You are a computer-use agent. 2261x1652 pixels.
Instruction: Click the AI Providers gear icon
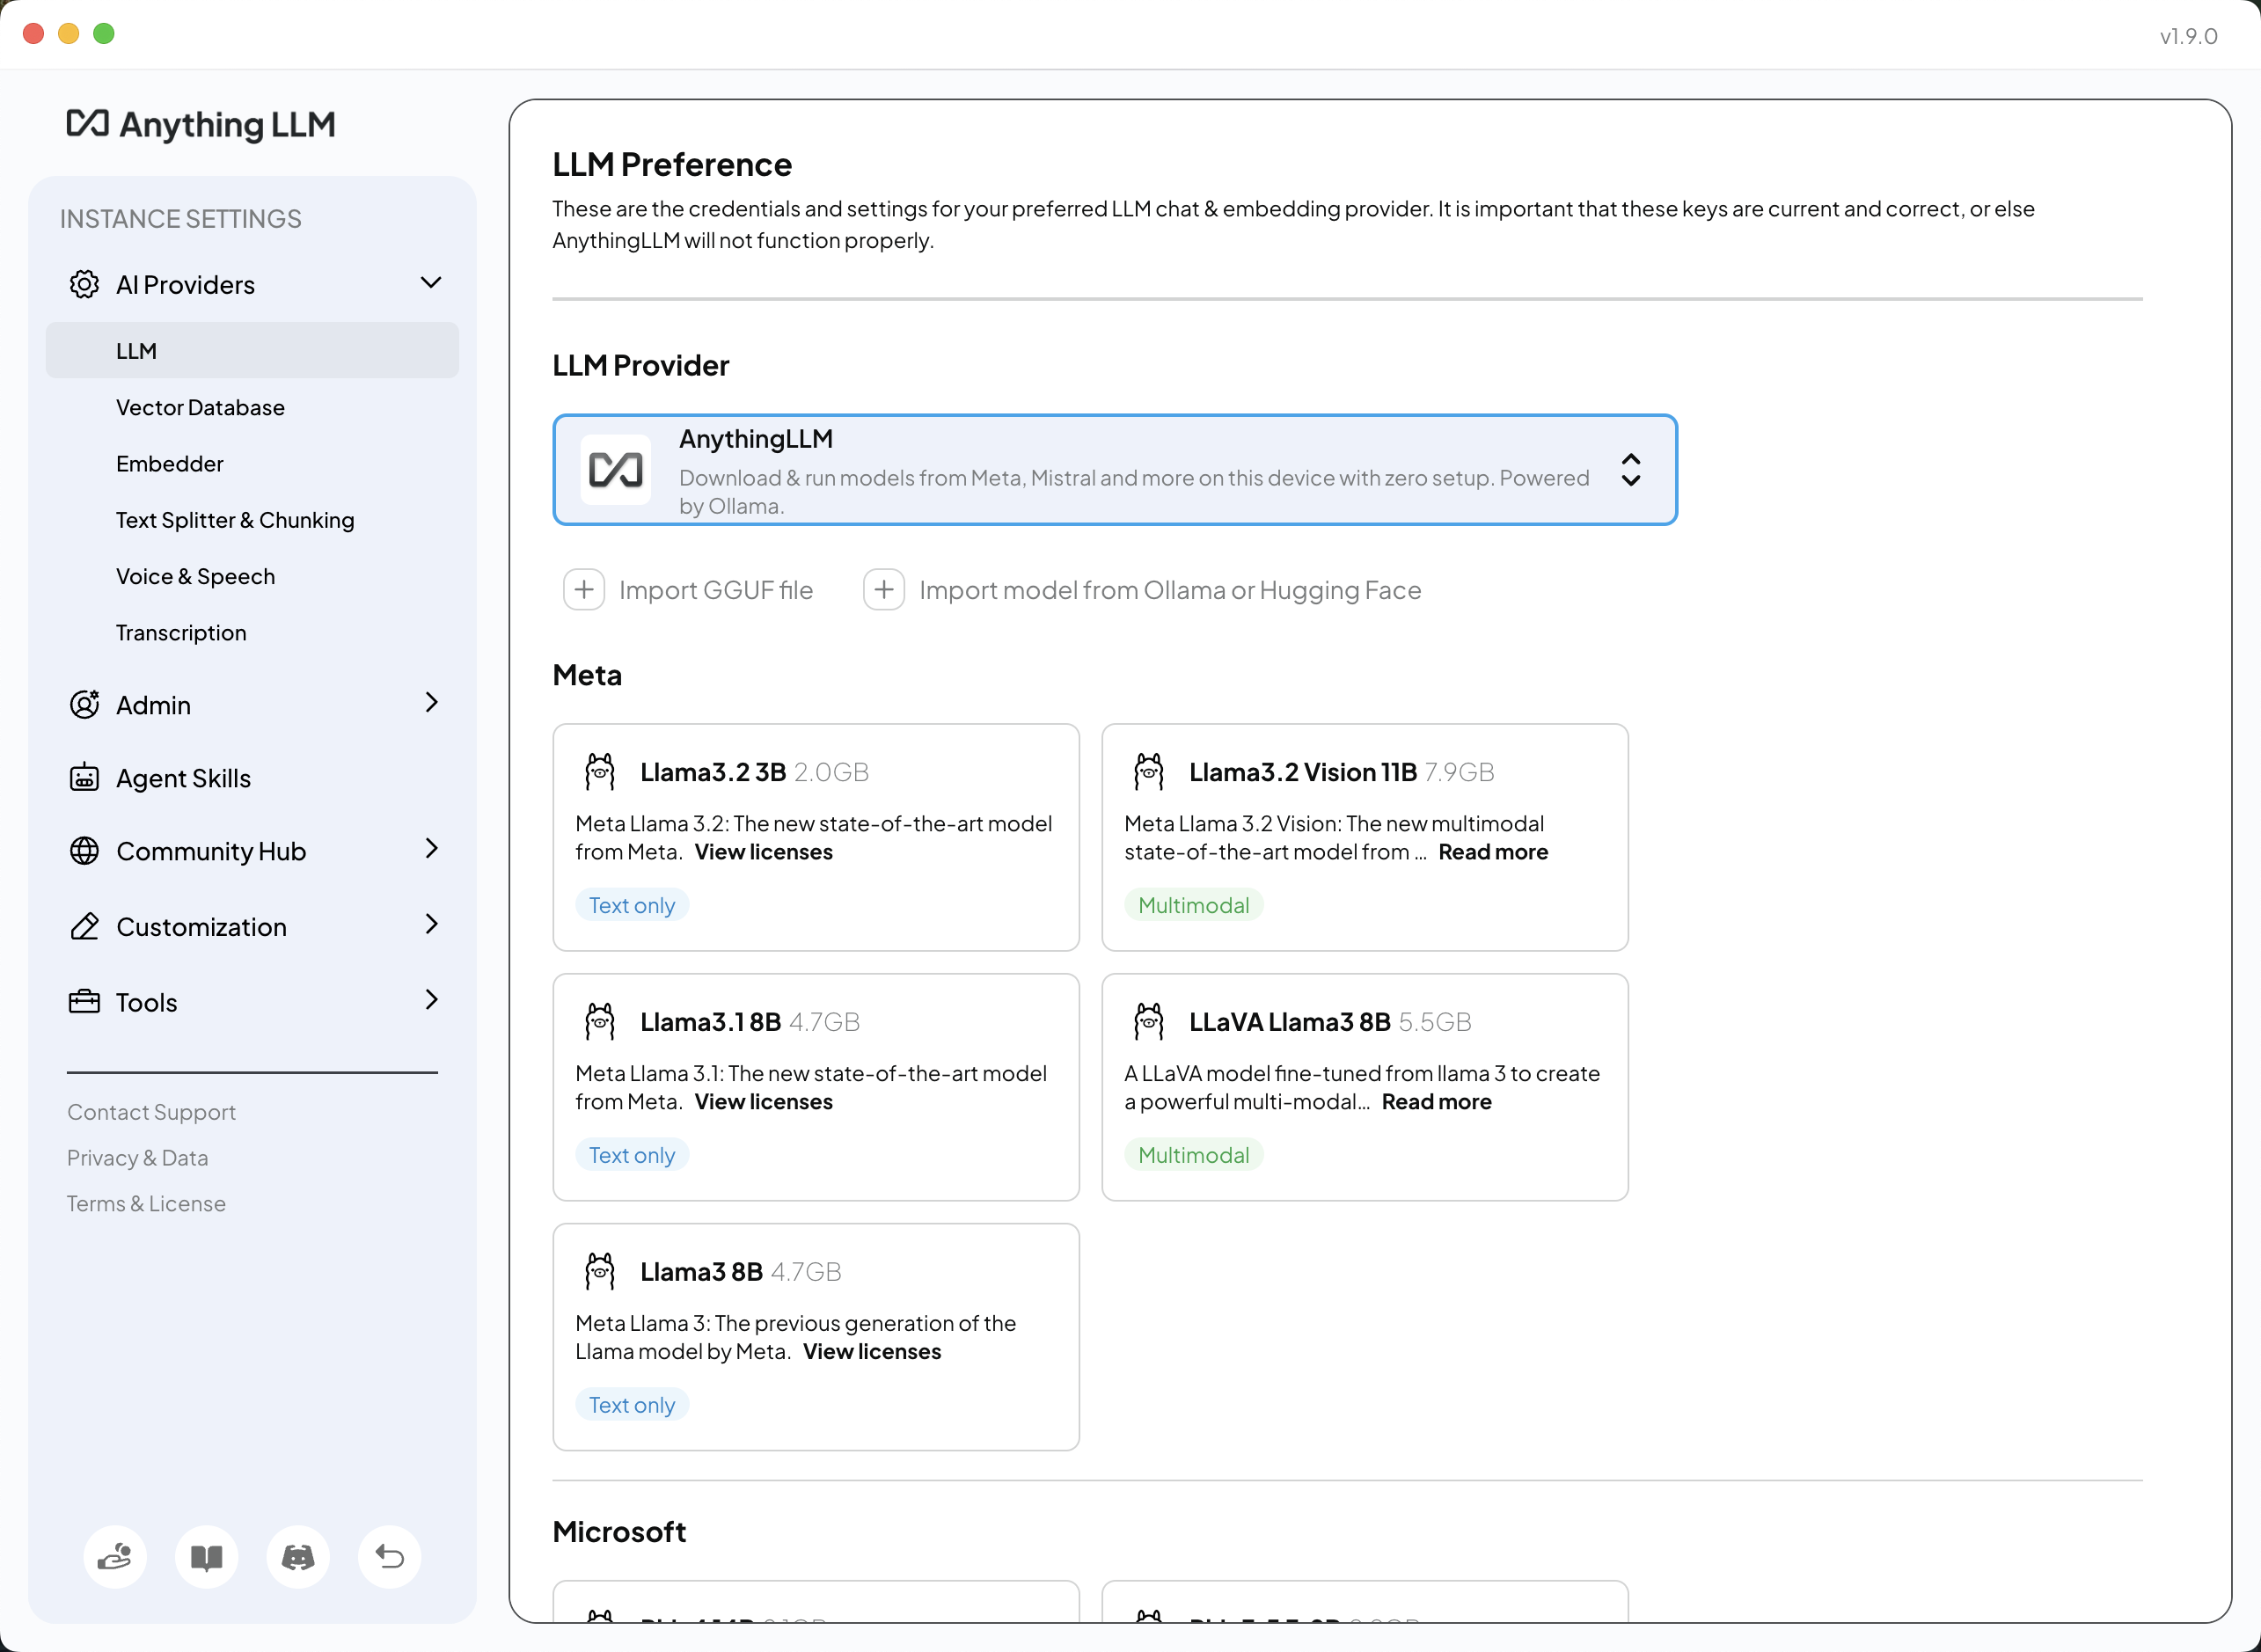(84, 284)
